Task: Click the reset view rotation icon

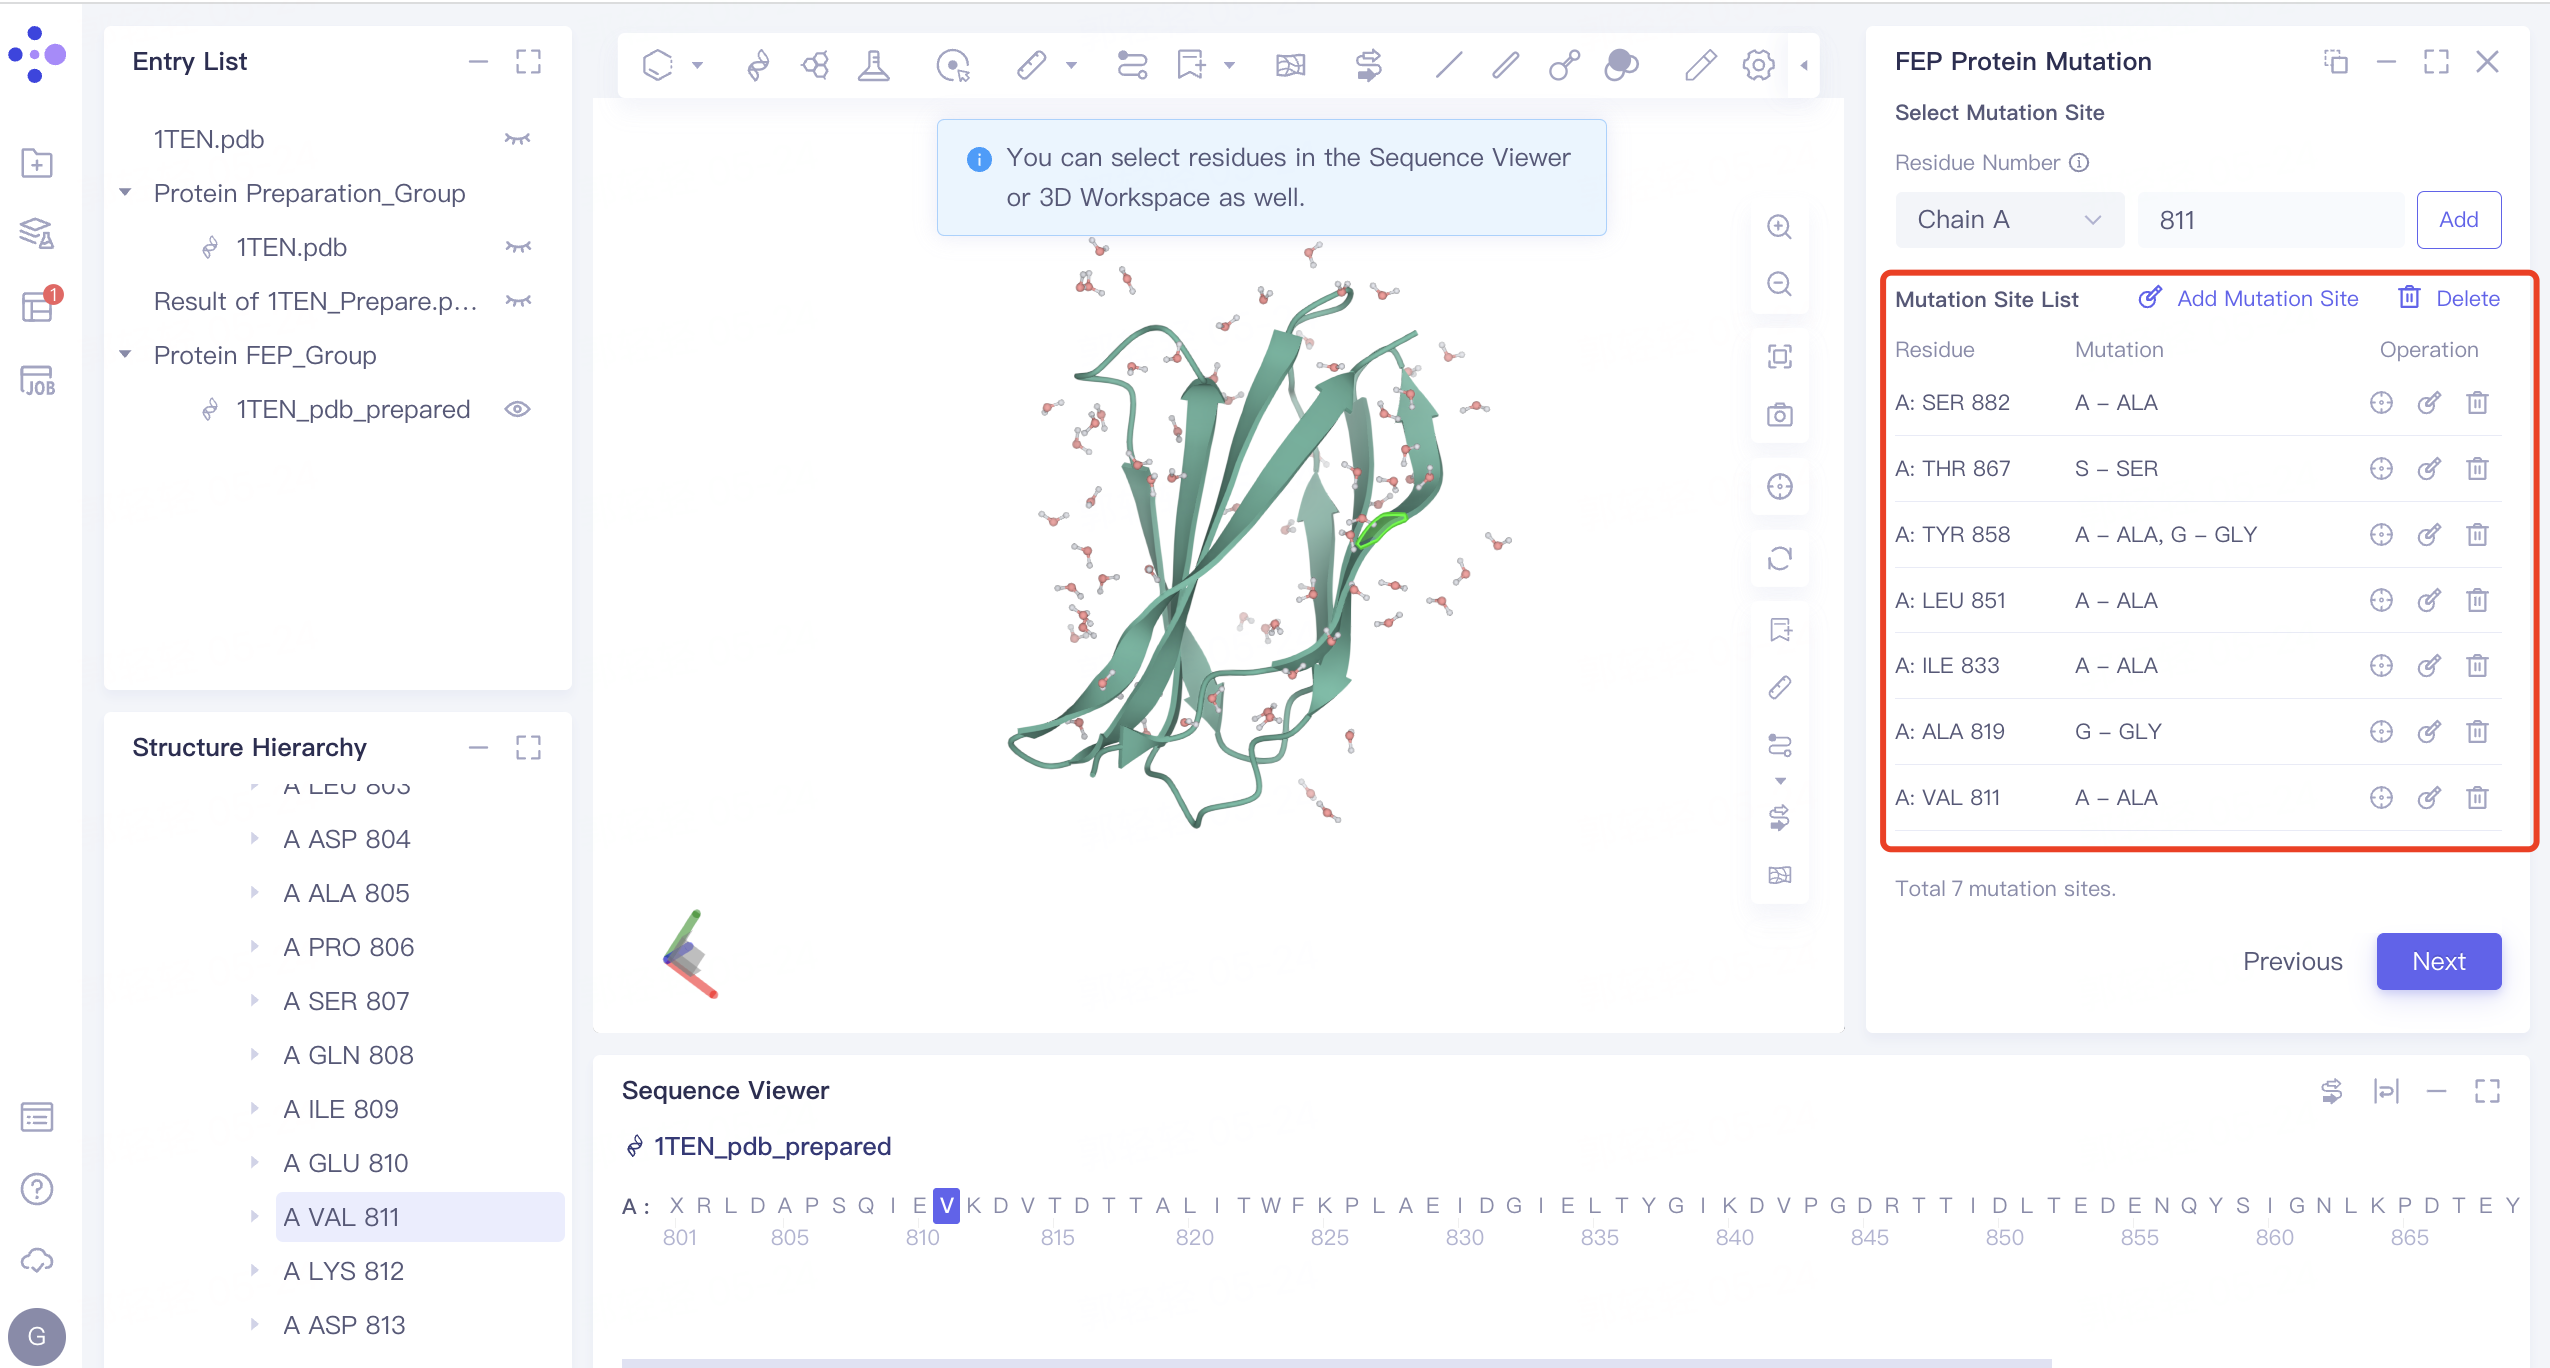Action: click(1779, 558)
